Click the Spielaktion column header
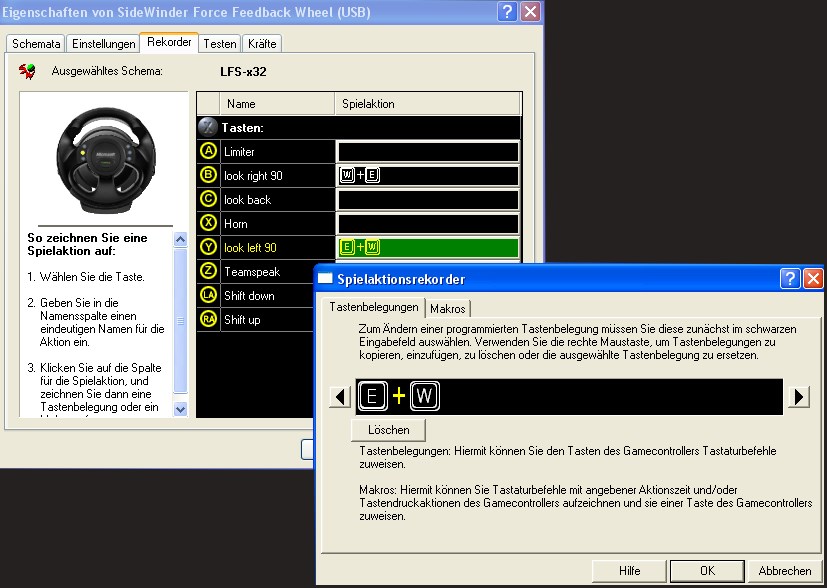The image size is (827, 588). coord(428,104)
